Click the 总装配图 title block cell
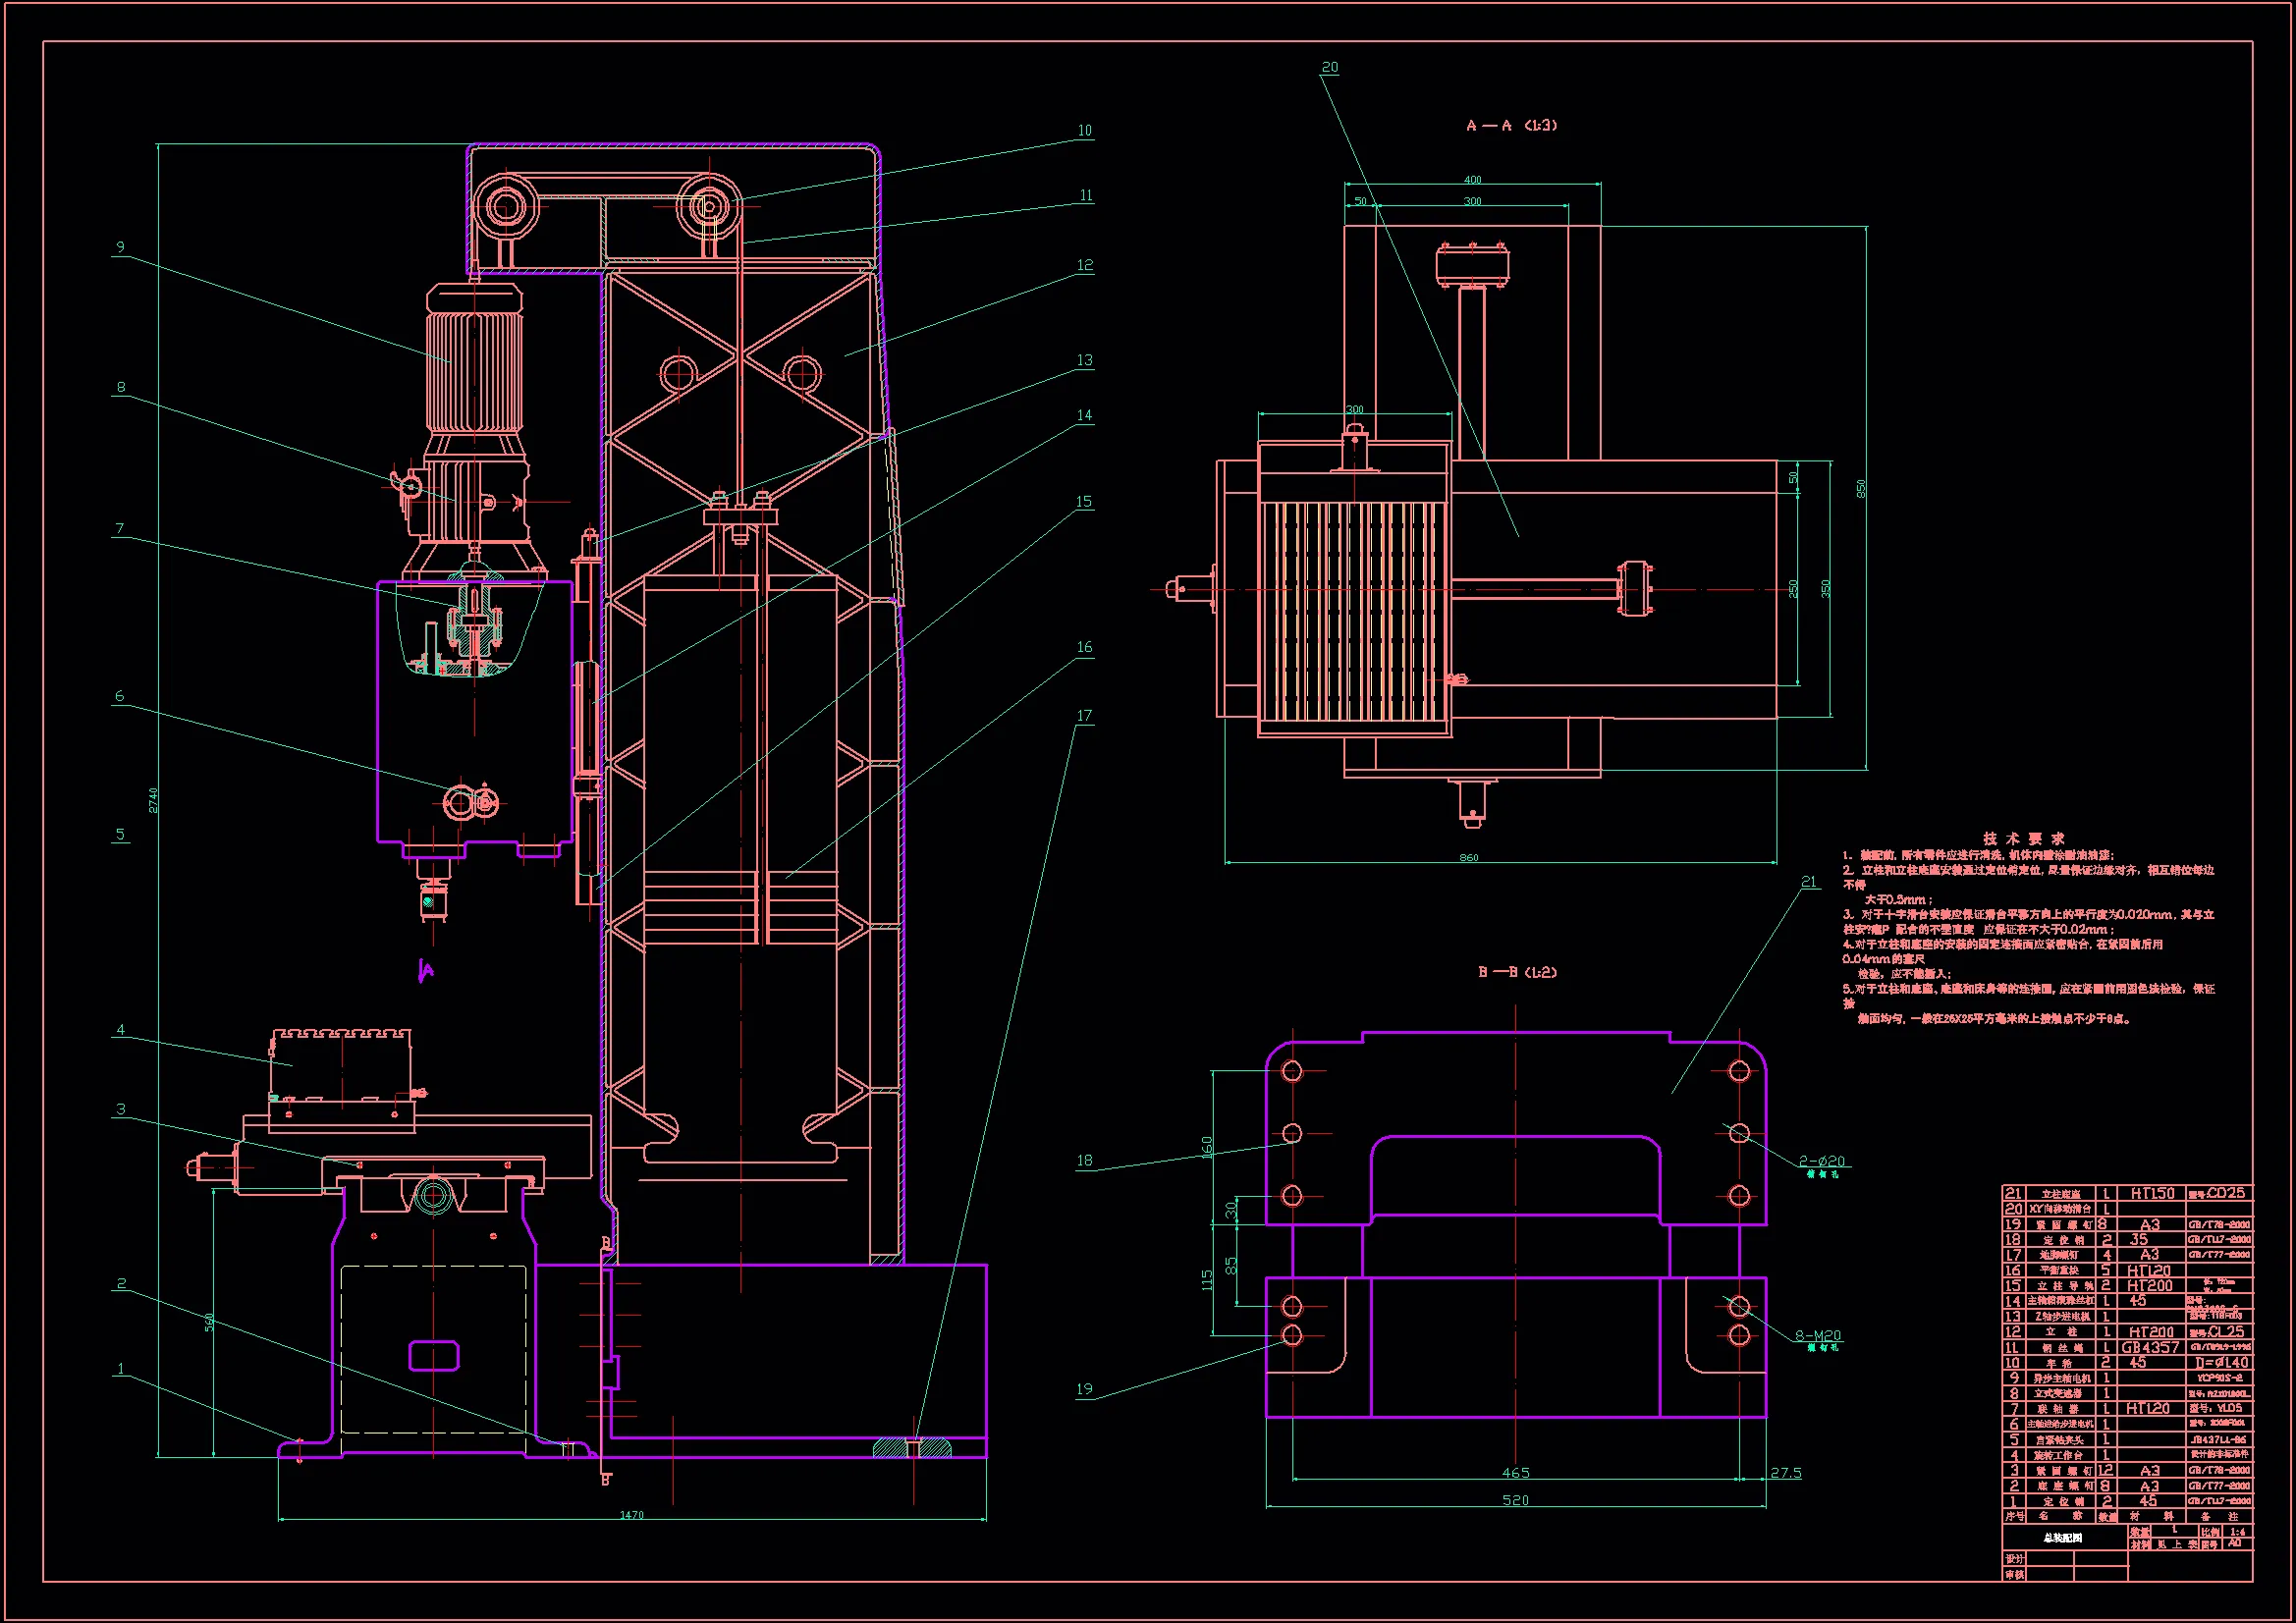Image resolution: width=2296 pixels, height=1623 pixels. tap(2062, 1538)
